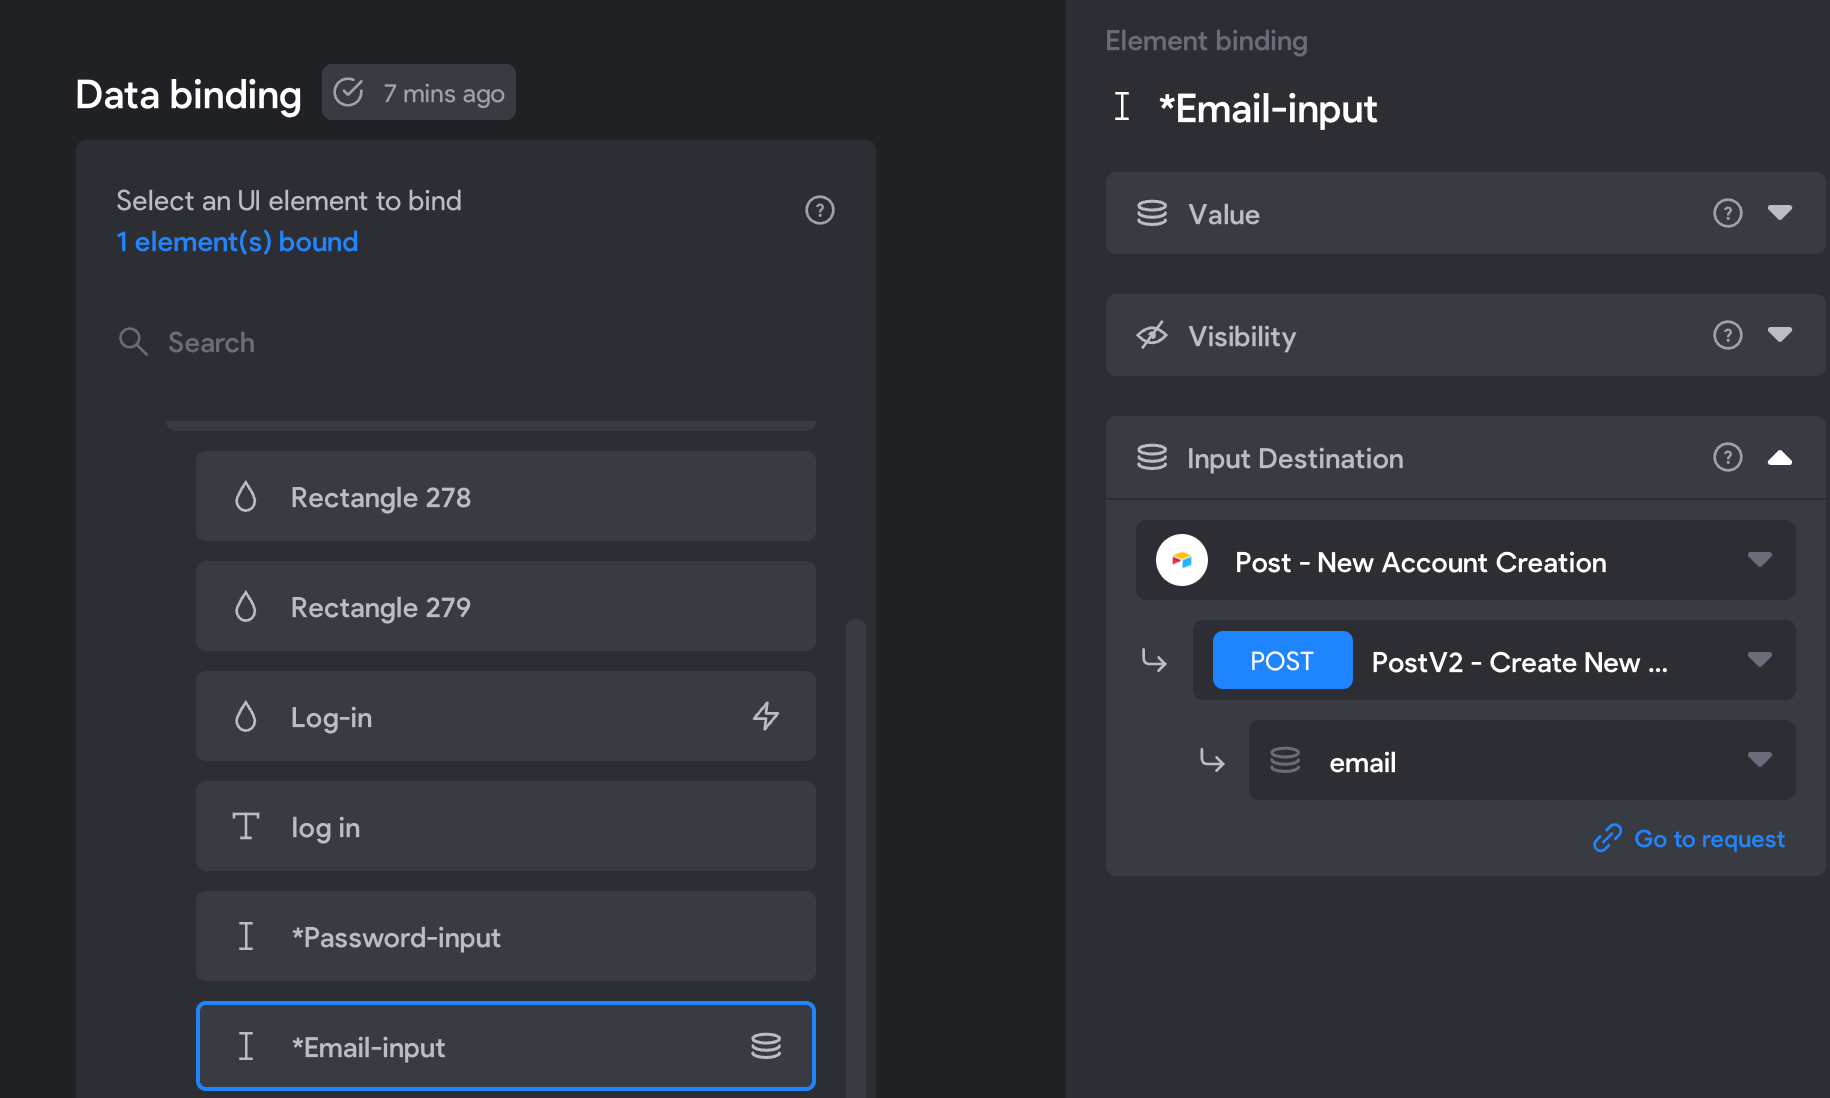Select the *Email-input element row
The image size is (1830, 1098).
(506, 1046)
